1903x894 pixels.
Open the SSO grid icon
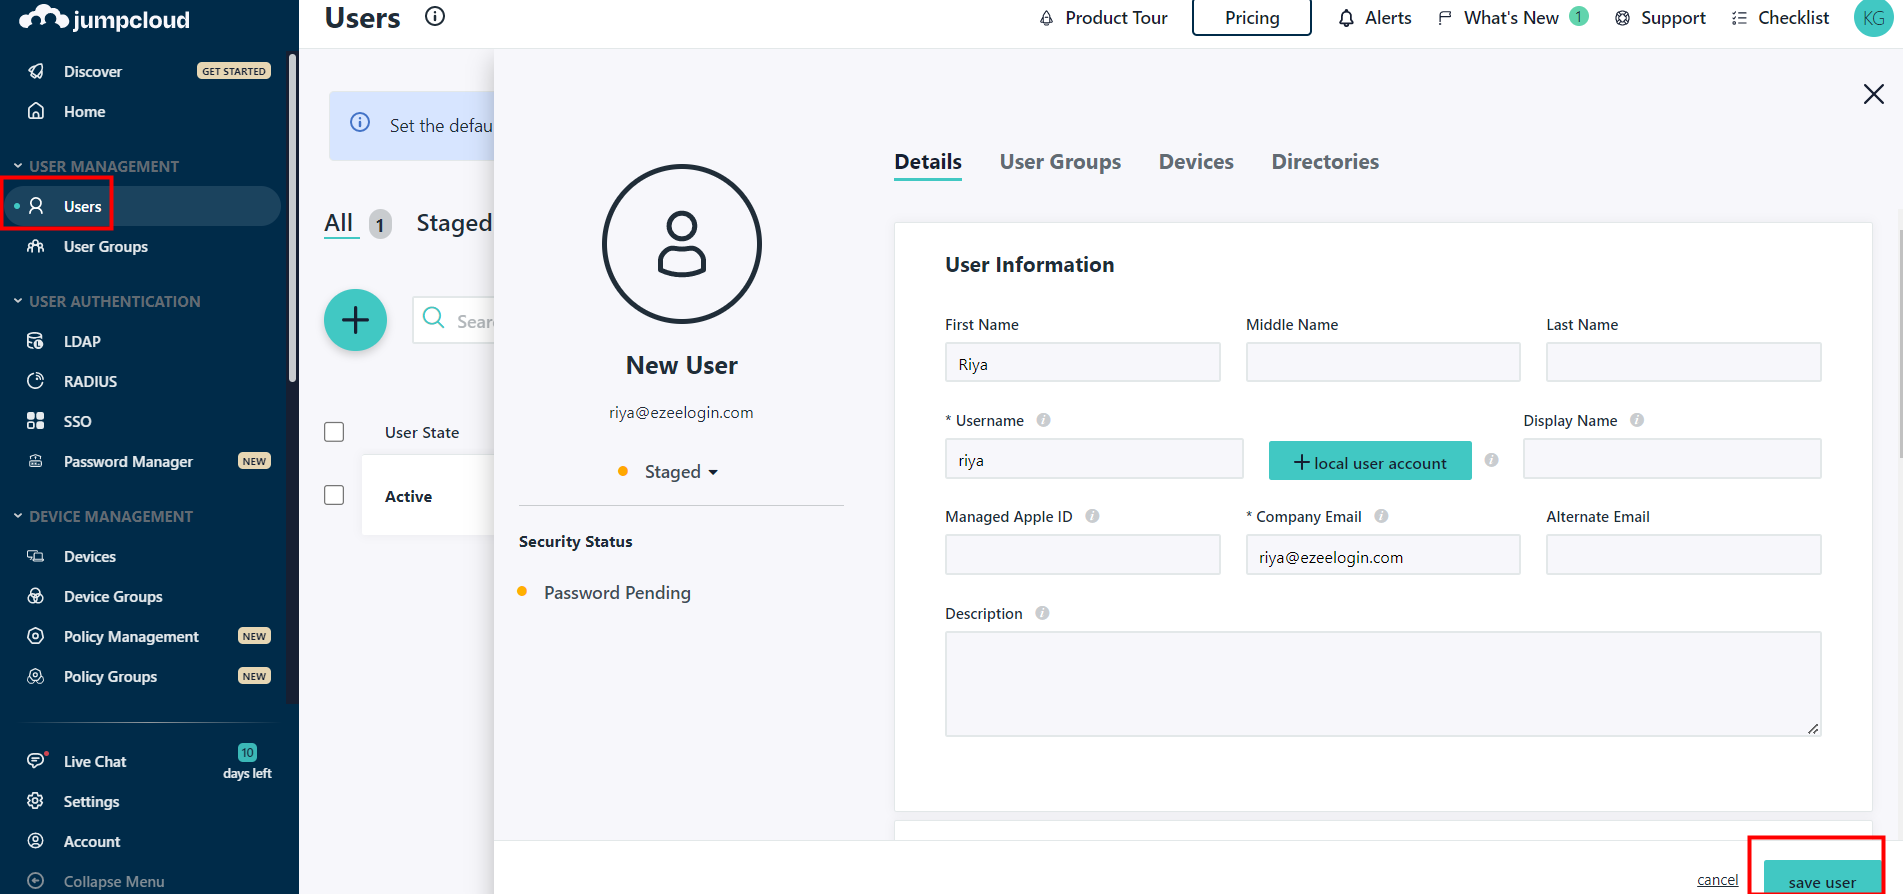click(36, 421)
